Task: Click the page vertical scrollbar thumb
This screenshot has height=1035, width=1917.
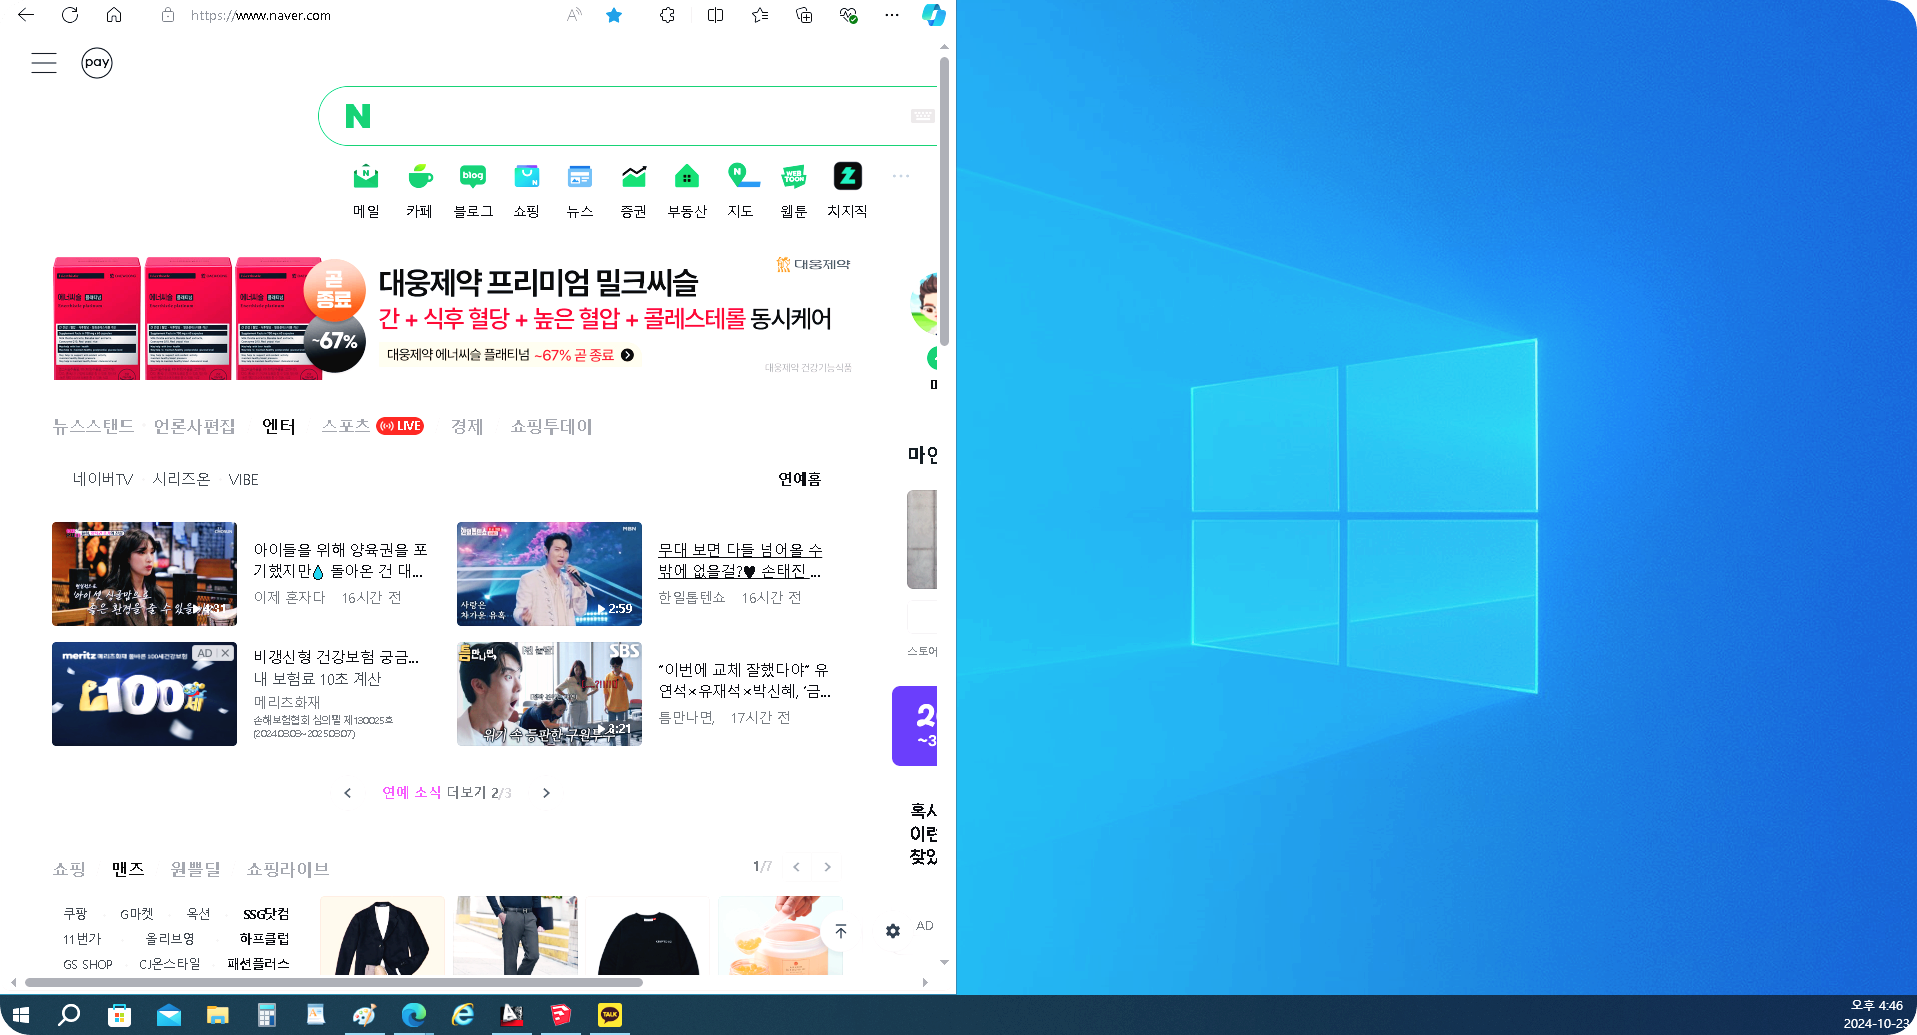Action: pos(944,200)
